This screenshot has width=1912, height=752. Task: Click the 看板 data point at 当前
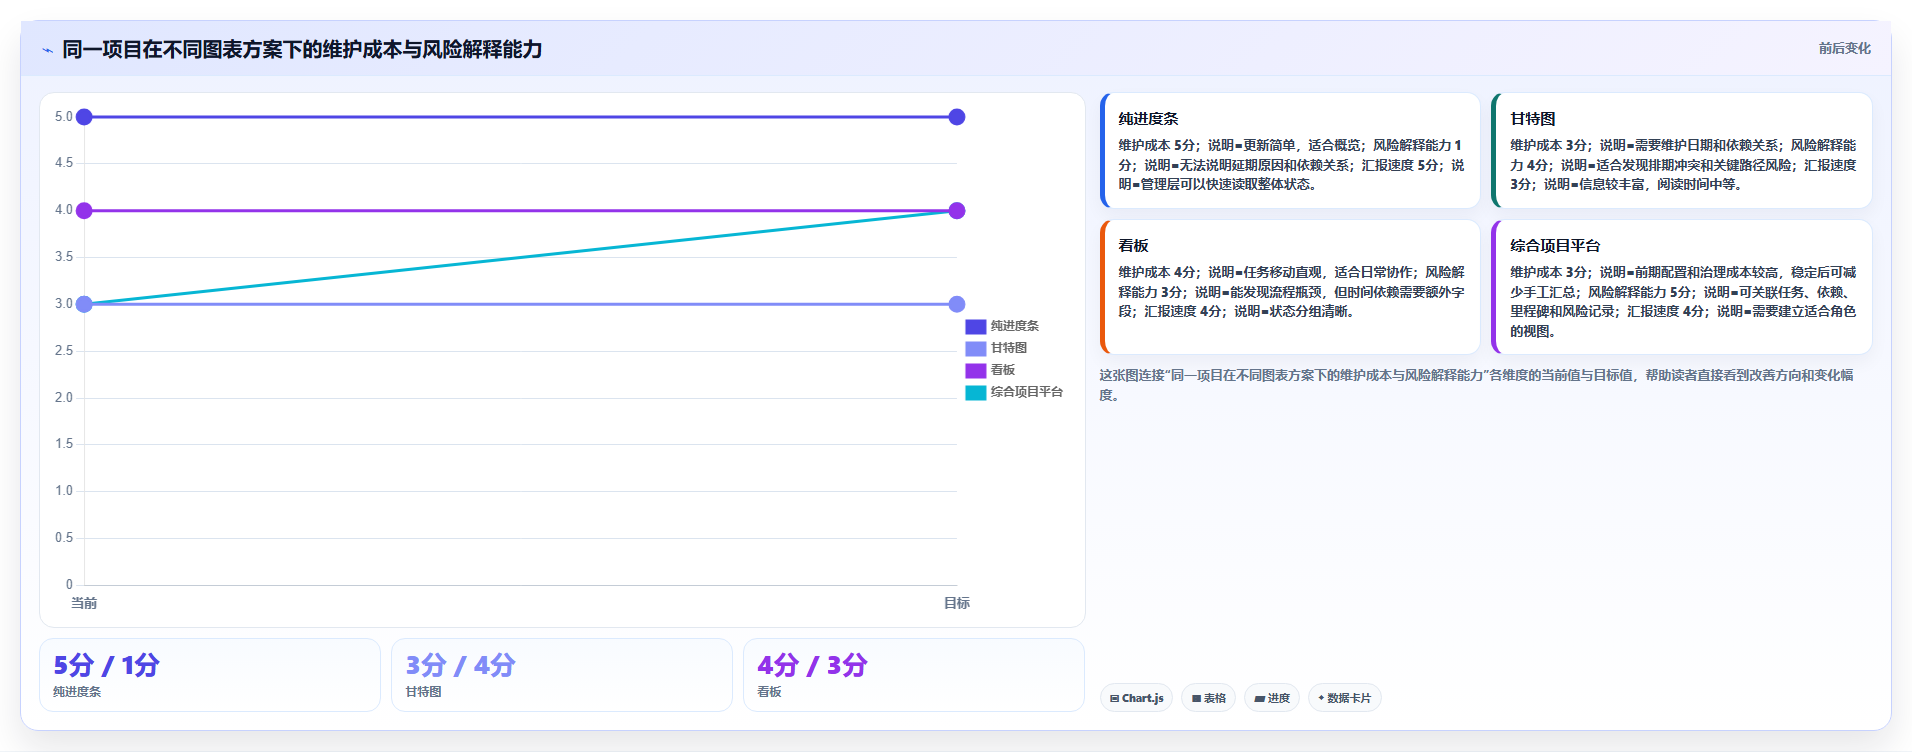click(84, 210)
